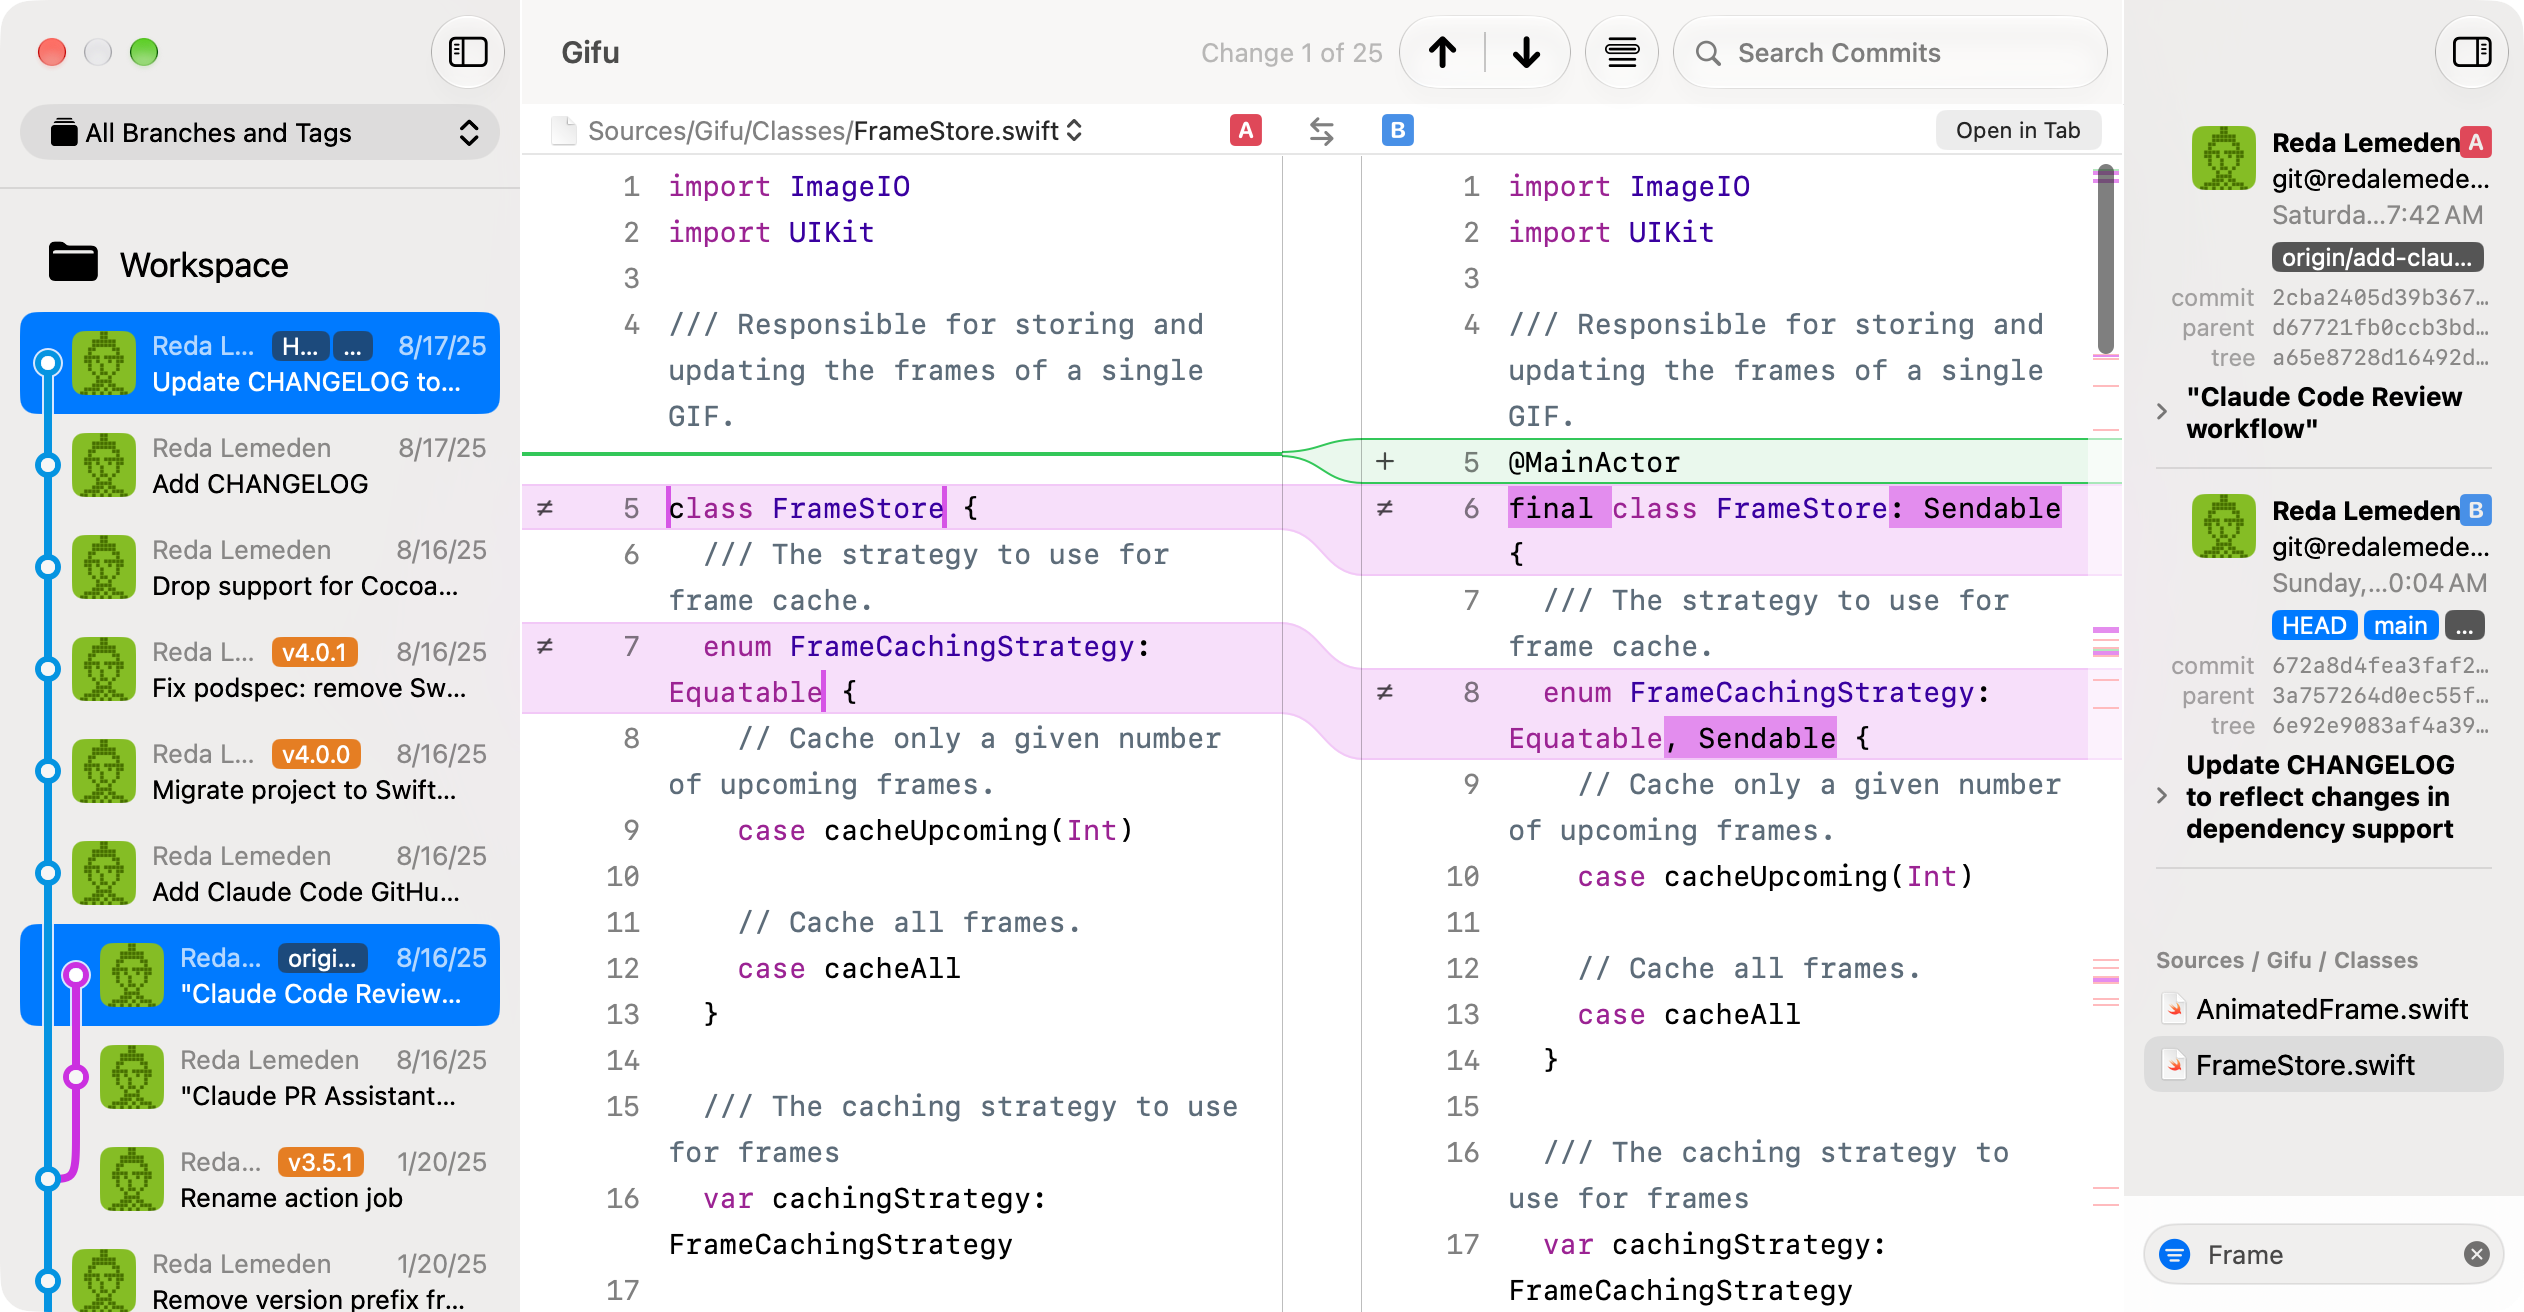Open the All Branches and Tags dropdown
Image resolution: width=2524 pixels, height=1312 pixels.
pyautogui.click(x=260, y=132)
